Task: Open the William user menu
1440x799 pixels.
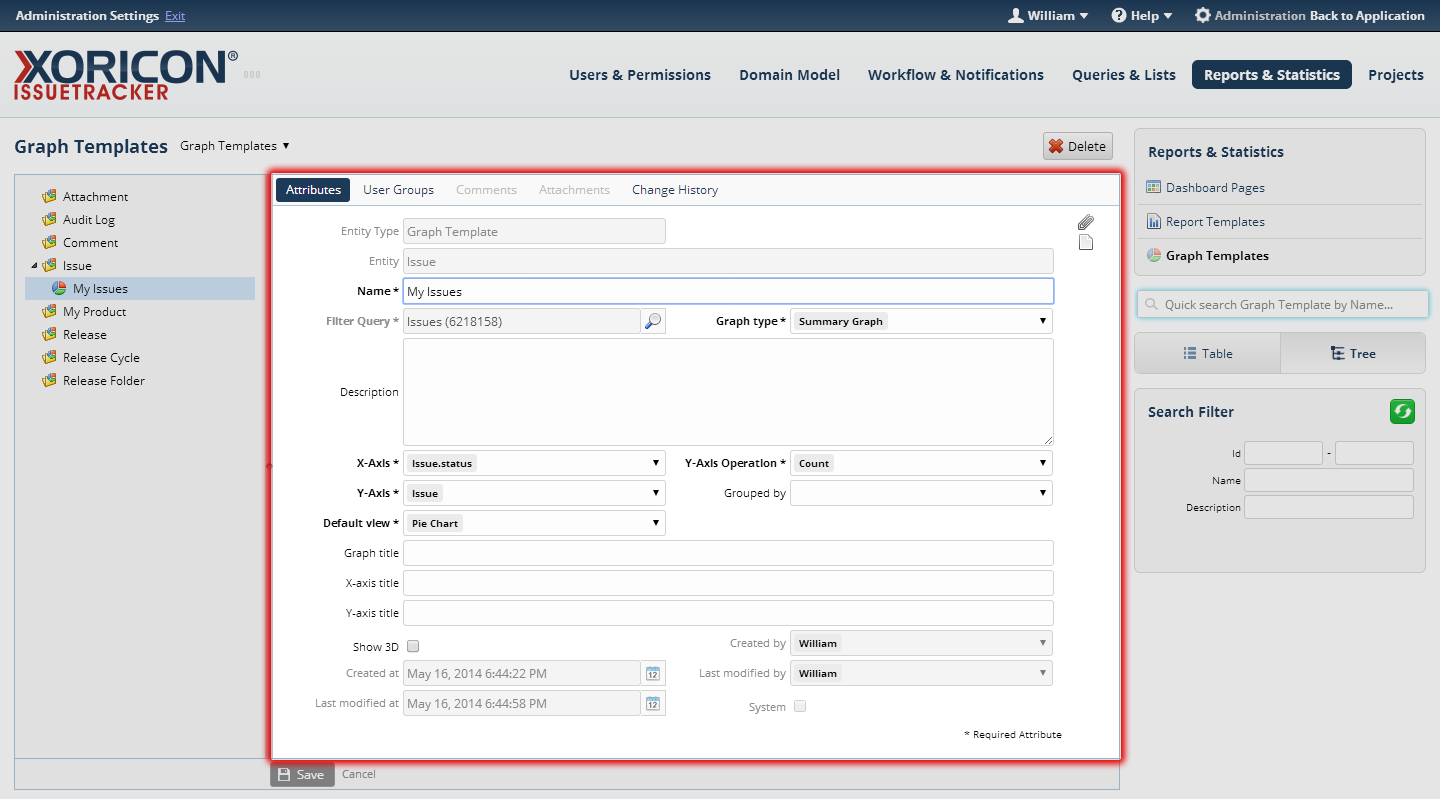Action: point(1048,15)
